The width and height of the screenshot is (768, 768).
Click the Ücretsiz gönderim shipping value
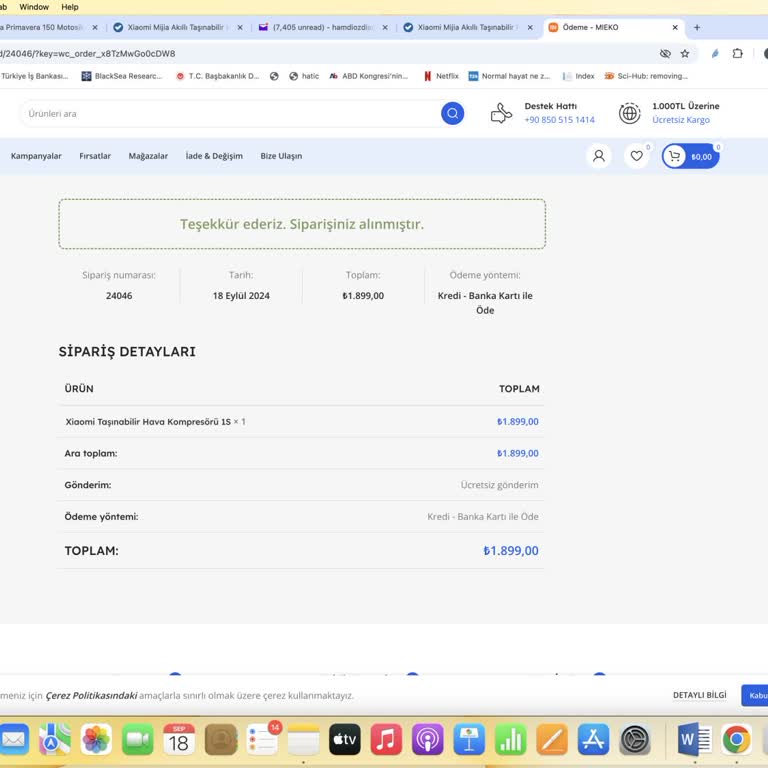click(x=499, y=485)
